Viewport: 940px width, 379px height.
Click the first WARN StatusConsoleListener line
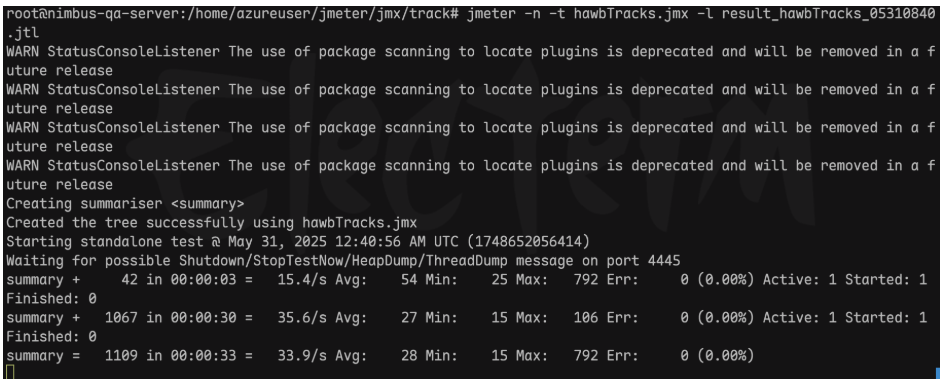pyautogui.click(x=471, y=61)
